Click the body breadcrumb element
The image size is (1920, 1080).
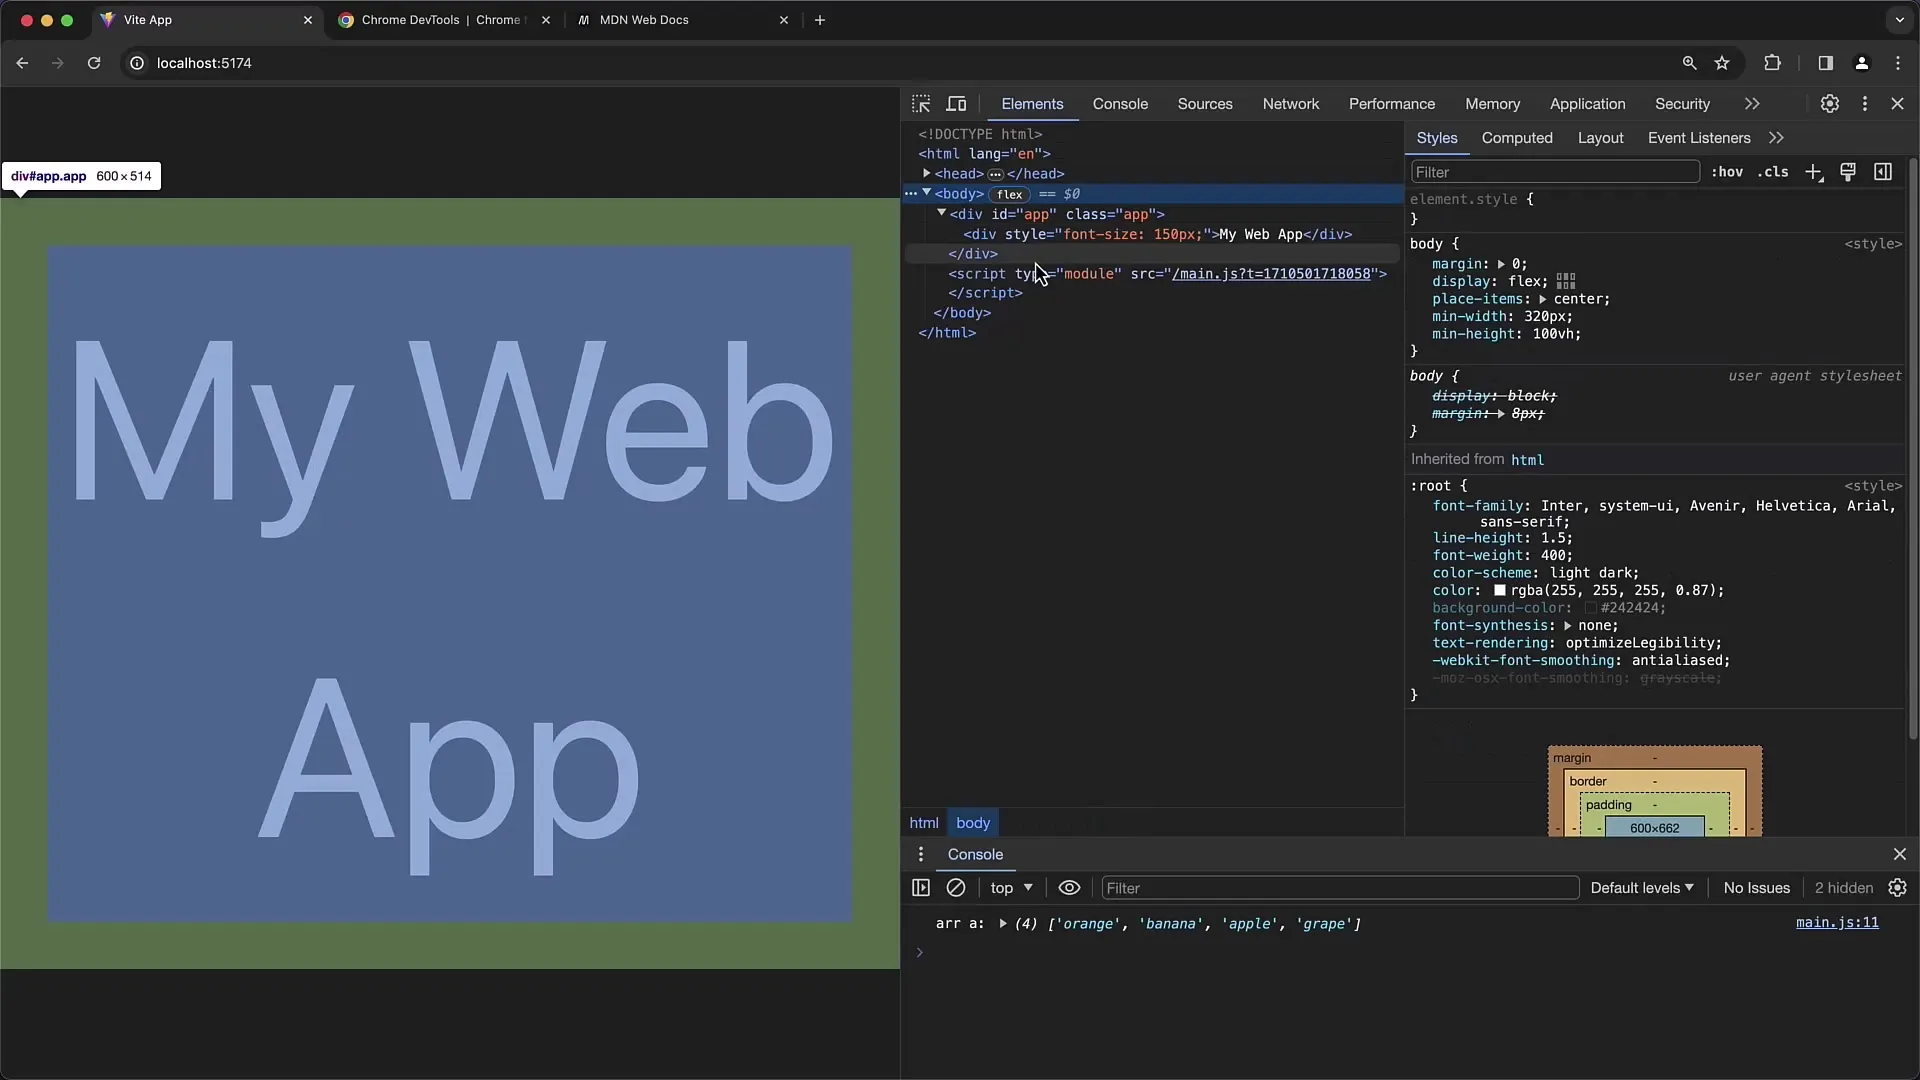[973, 822]
